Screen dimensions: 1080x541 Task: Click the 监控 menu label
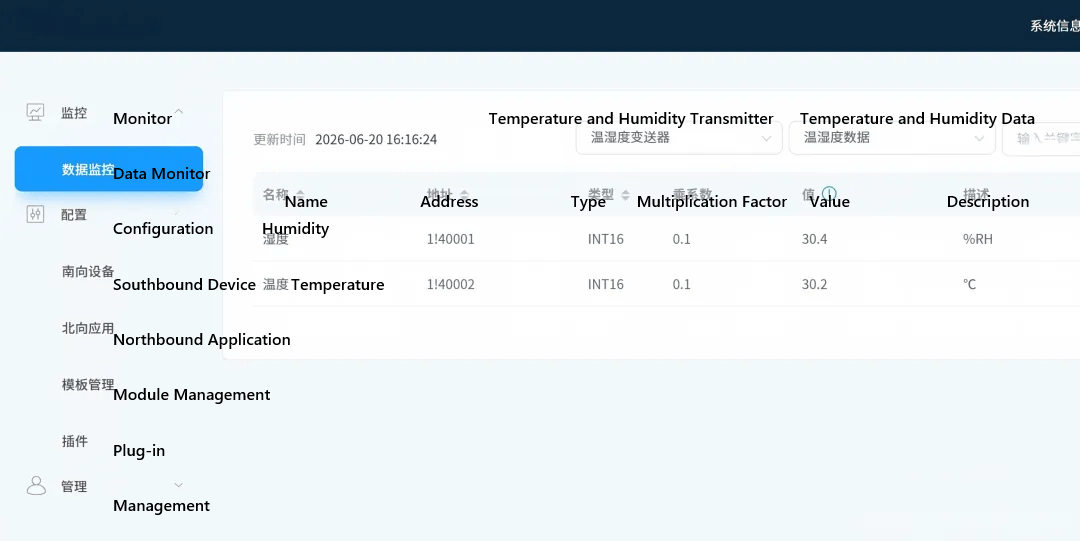point(74,112)
